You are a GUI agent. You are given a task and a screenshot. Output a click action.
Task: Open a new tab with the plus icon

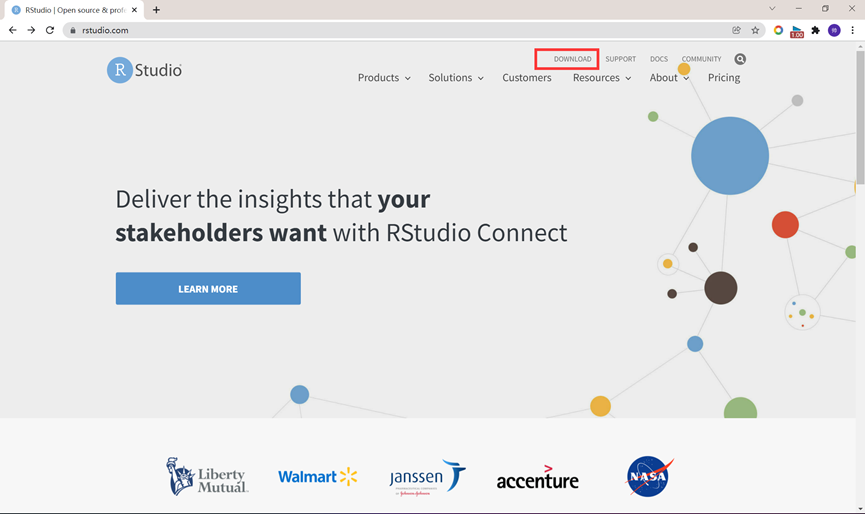[x=156, y=10]
